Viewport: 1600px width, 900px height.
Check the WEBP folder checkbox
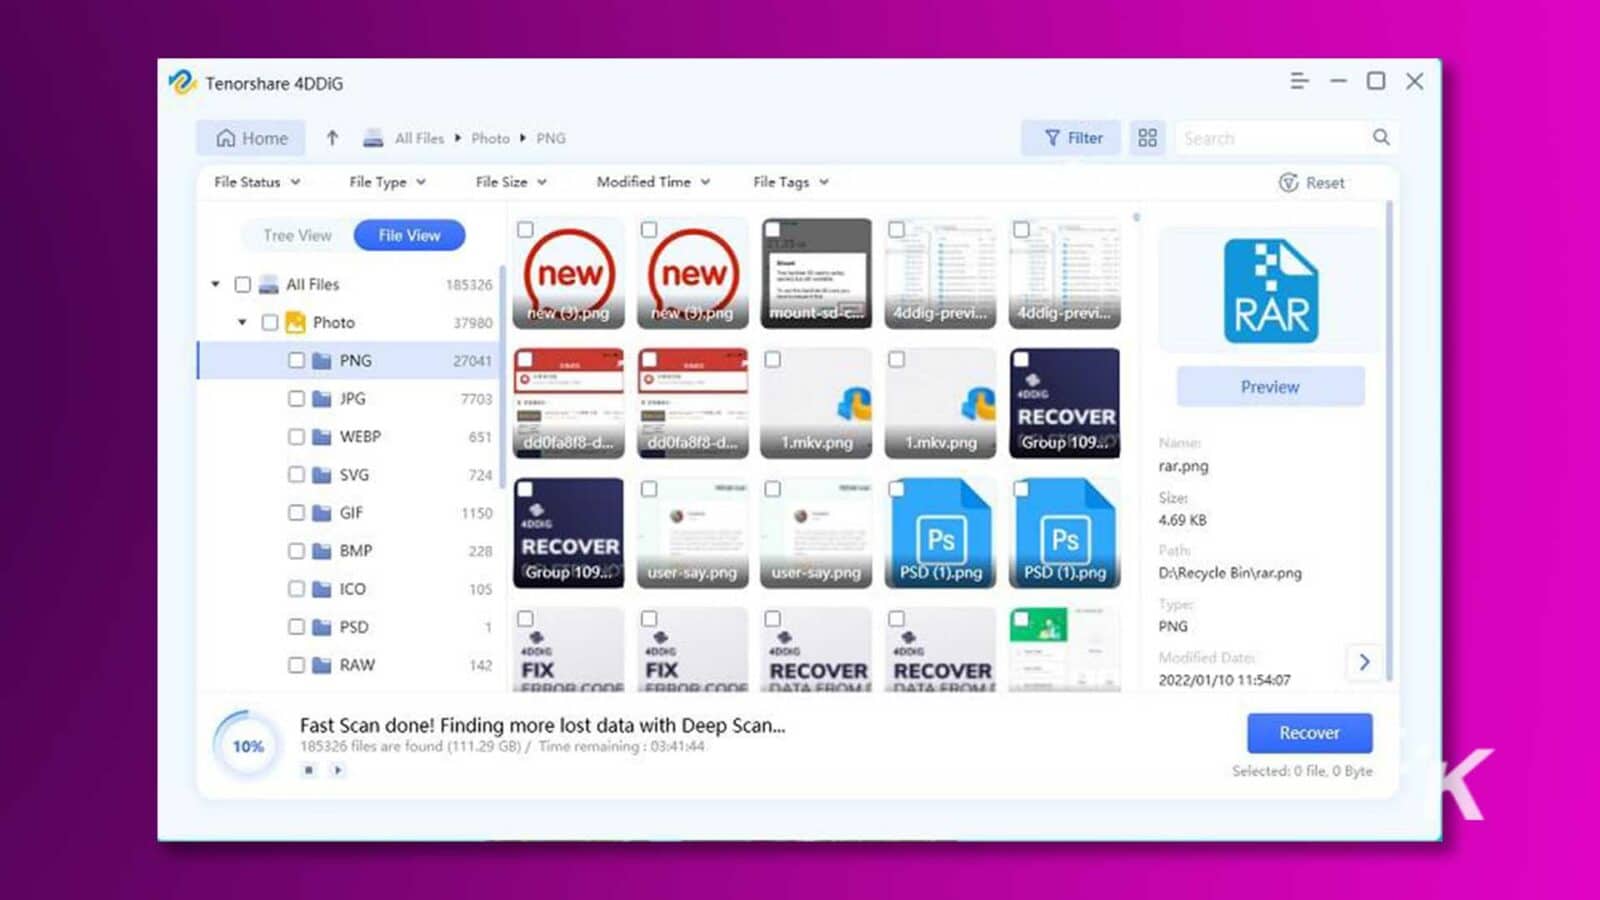[x=296, y=437]
